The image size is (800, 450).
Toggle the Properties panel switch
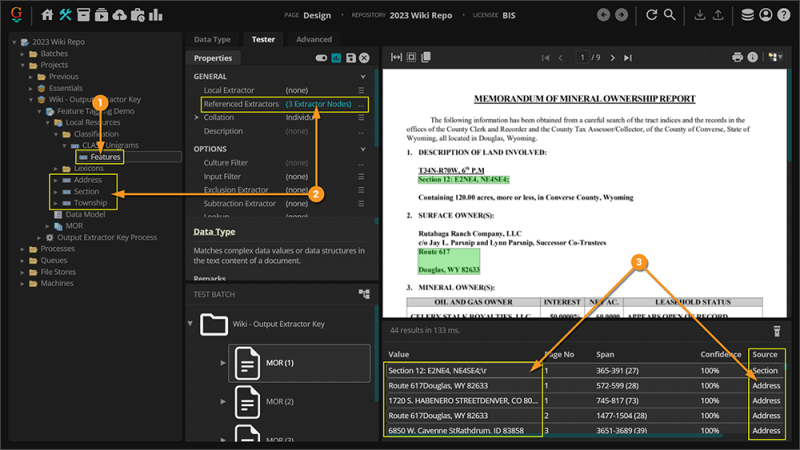point(321,59)
